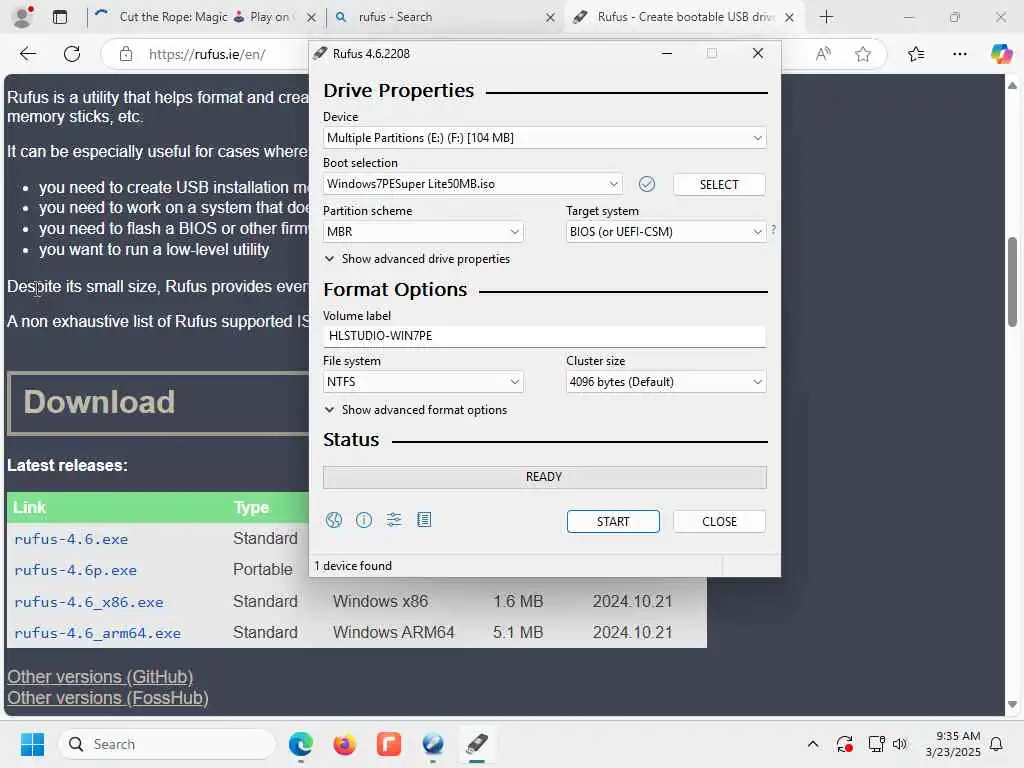Open Favorites list icon in Edge
The height and width of the screenshot is (768, 1024).
point(916,54)
